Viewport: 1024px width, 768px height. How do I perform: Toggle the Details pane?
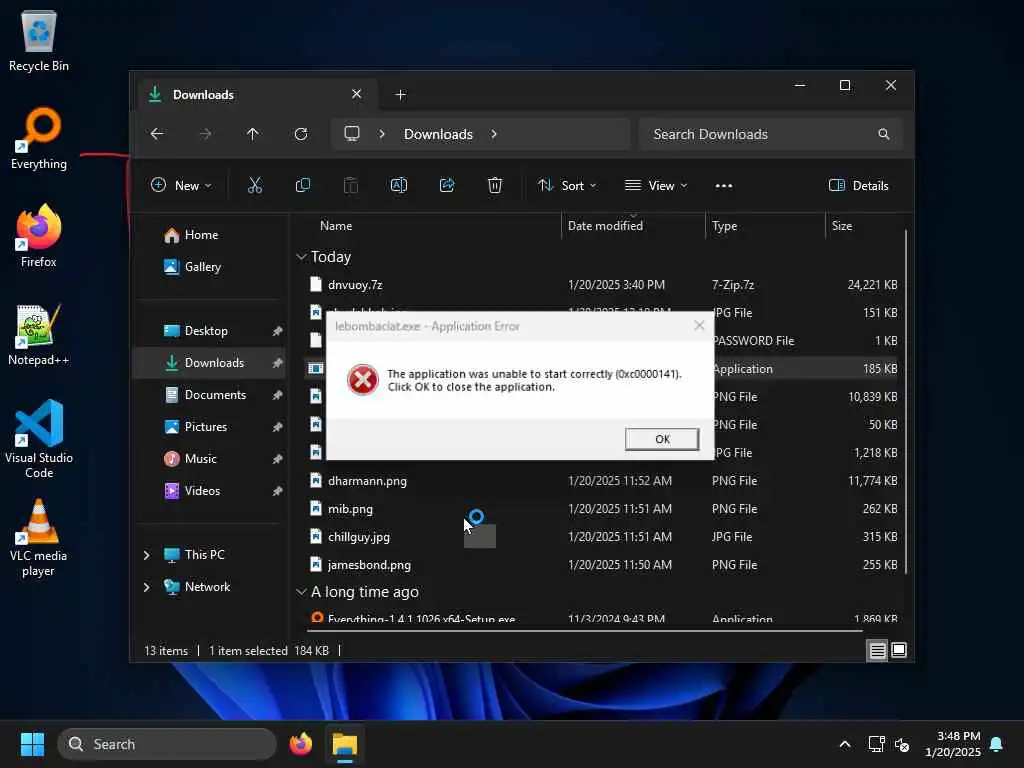point(858,185)
